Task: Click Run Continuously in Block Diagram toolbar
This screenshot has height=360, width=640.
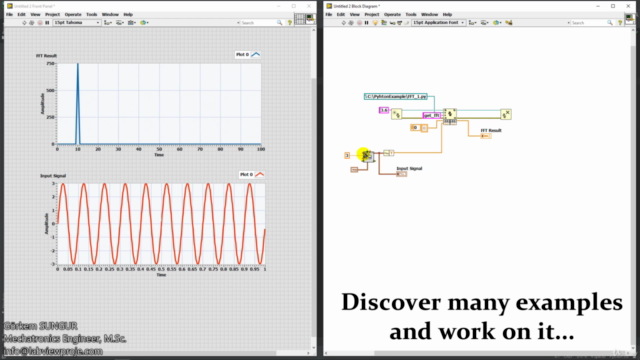Action: 351,23
